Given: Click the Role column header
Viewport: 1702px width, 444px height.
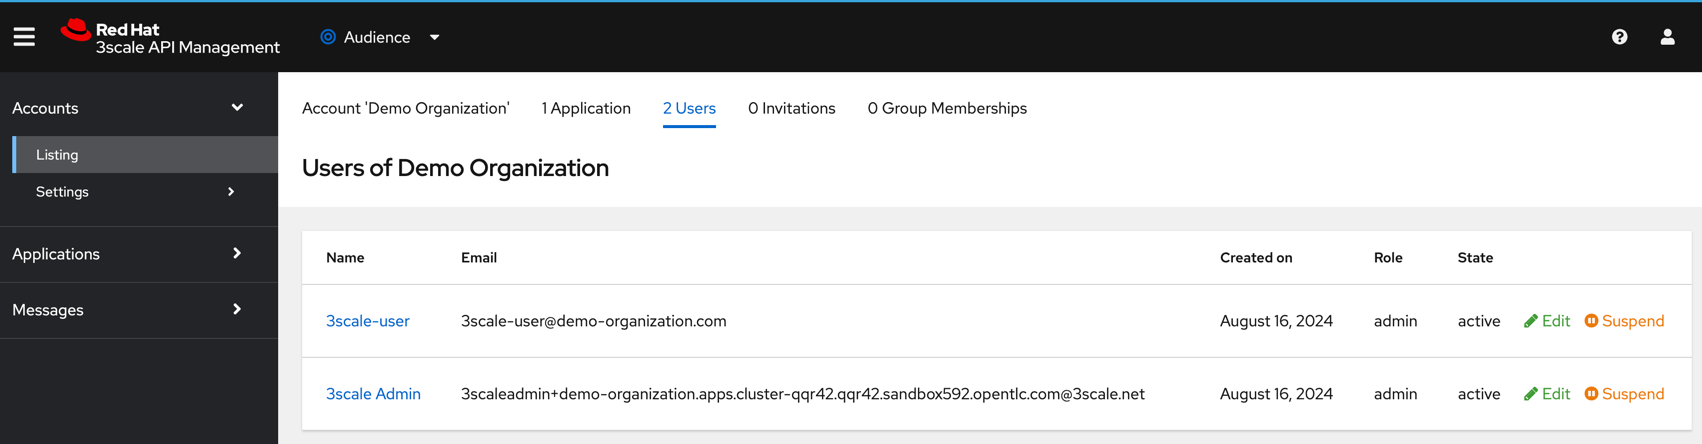Looking at the screenshot, I should point(1388,258).
